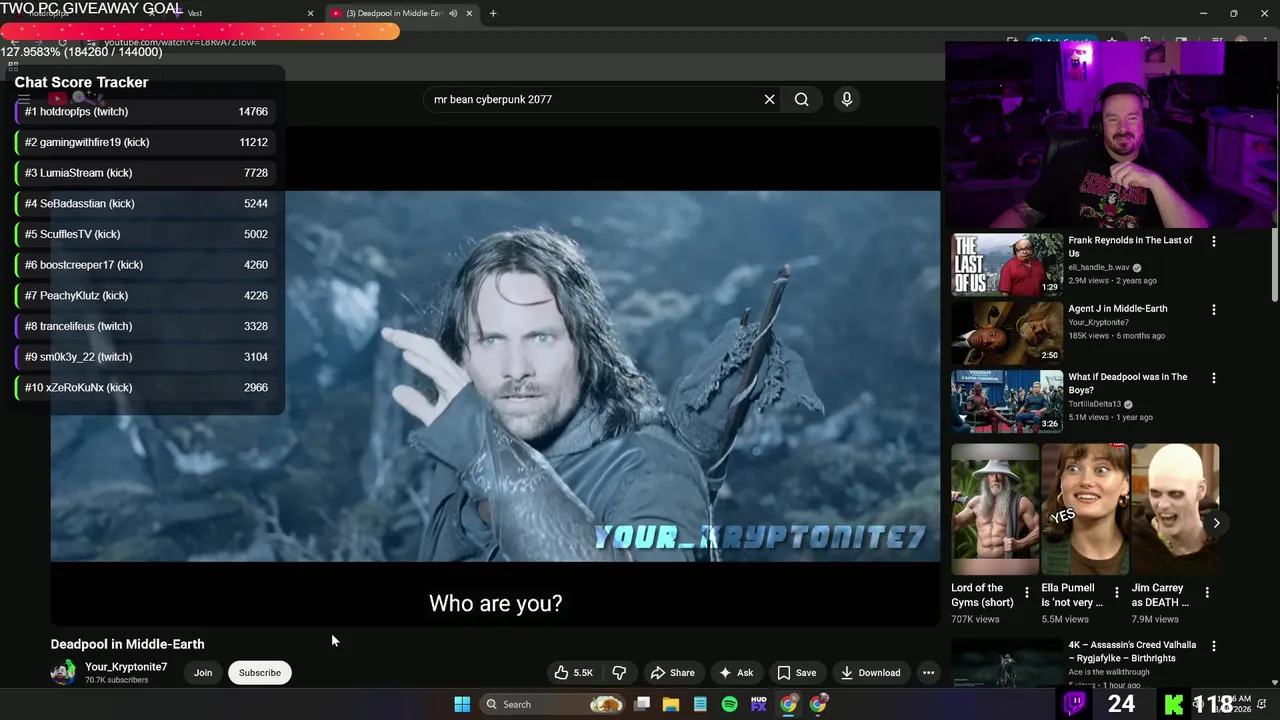Click the eli_handle_b.wav channel name
Viewport: 1280px width, 720px height.
tap(1099, 267)
